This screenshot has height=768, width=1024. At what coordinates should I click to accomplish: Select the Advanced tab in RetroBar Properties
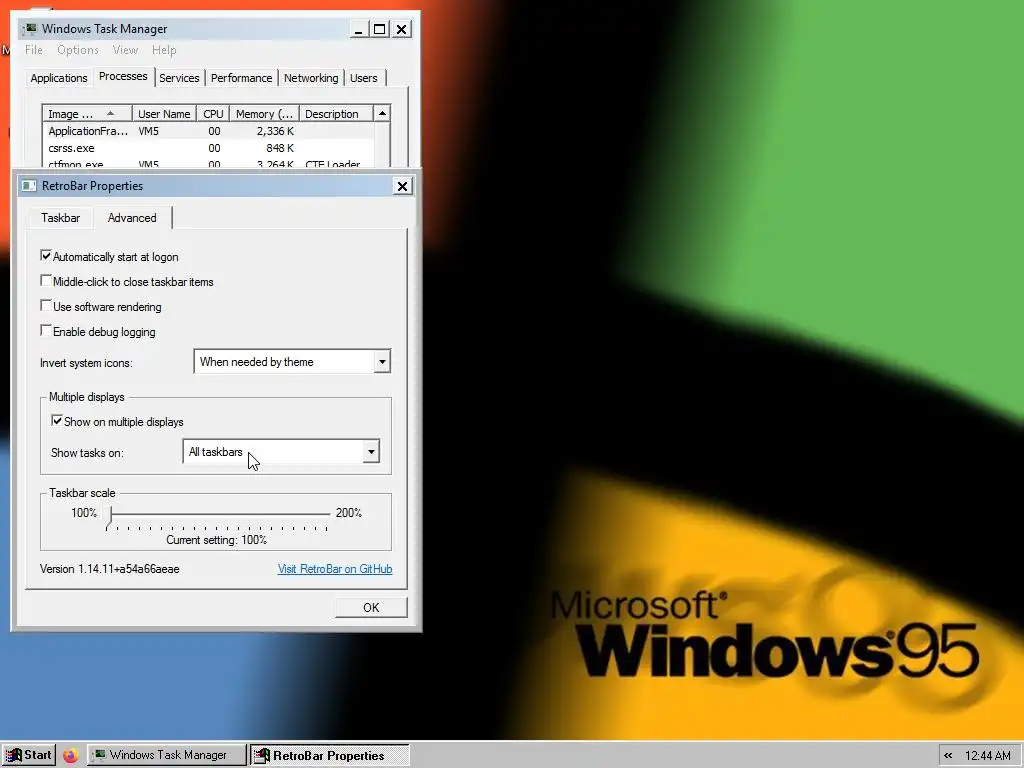point(133,217)
